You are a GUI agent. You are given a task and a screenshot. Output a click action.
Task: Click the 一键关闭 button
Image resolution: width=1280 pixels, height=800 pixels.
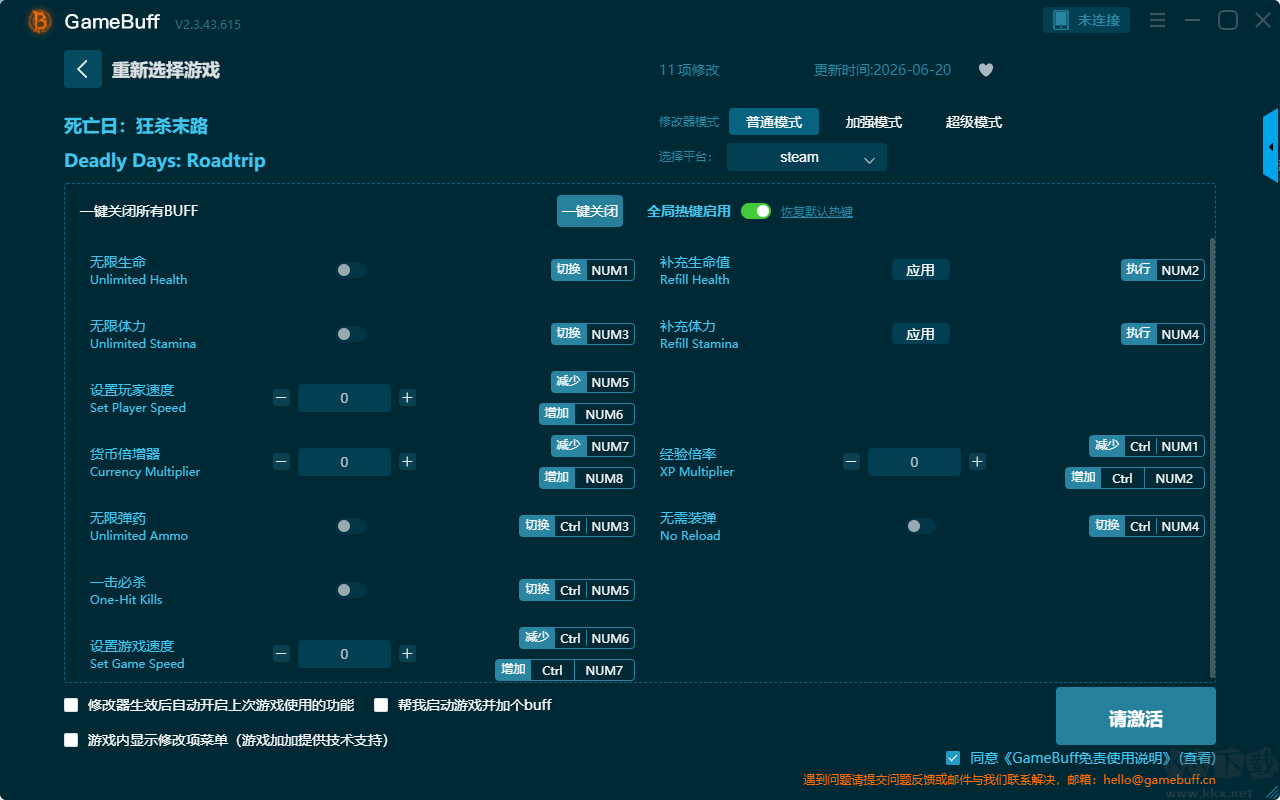click(x=590, y=211)
